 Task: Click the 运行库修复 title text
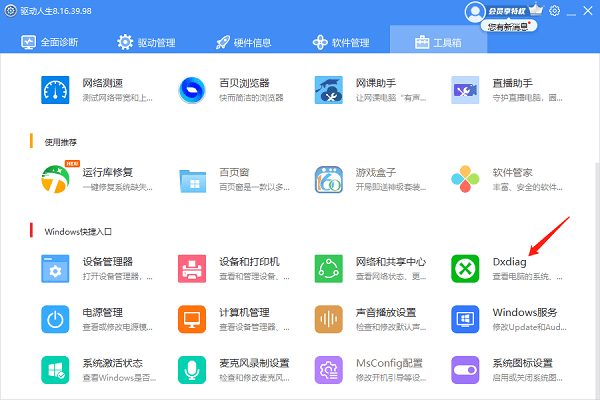coord(108,172)
